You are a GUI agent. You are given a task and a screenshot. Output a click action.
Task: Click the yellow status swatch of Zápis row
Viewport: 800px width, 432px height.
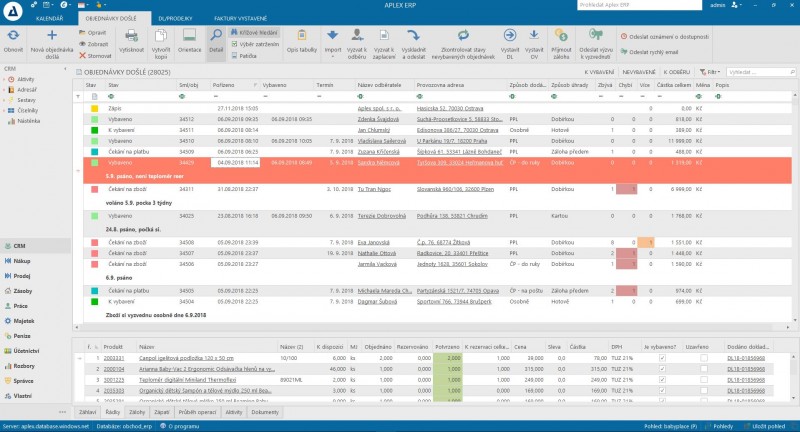pos(92,107)
